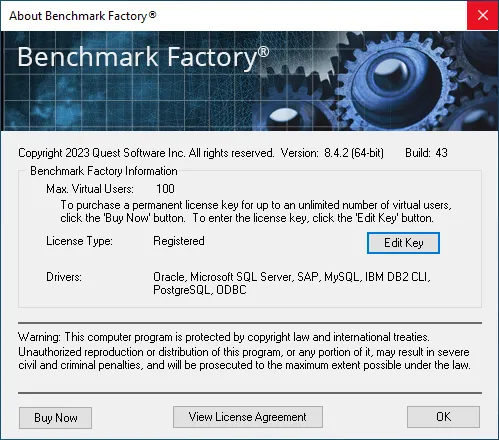499x440 pixels.
Task: Click the About Benchmark Factory window title
Action: click(x=83, y=16)
